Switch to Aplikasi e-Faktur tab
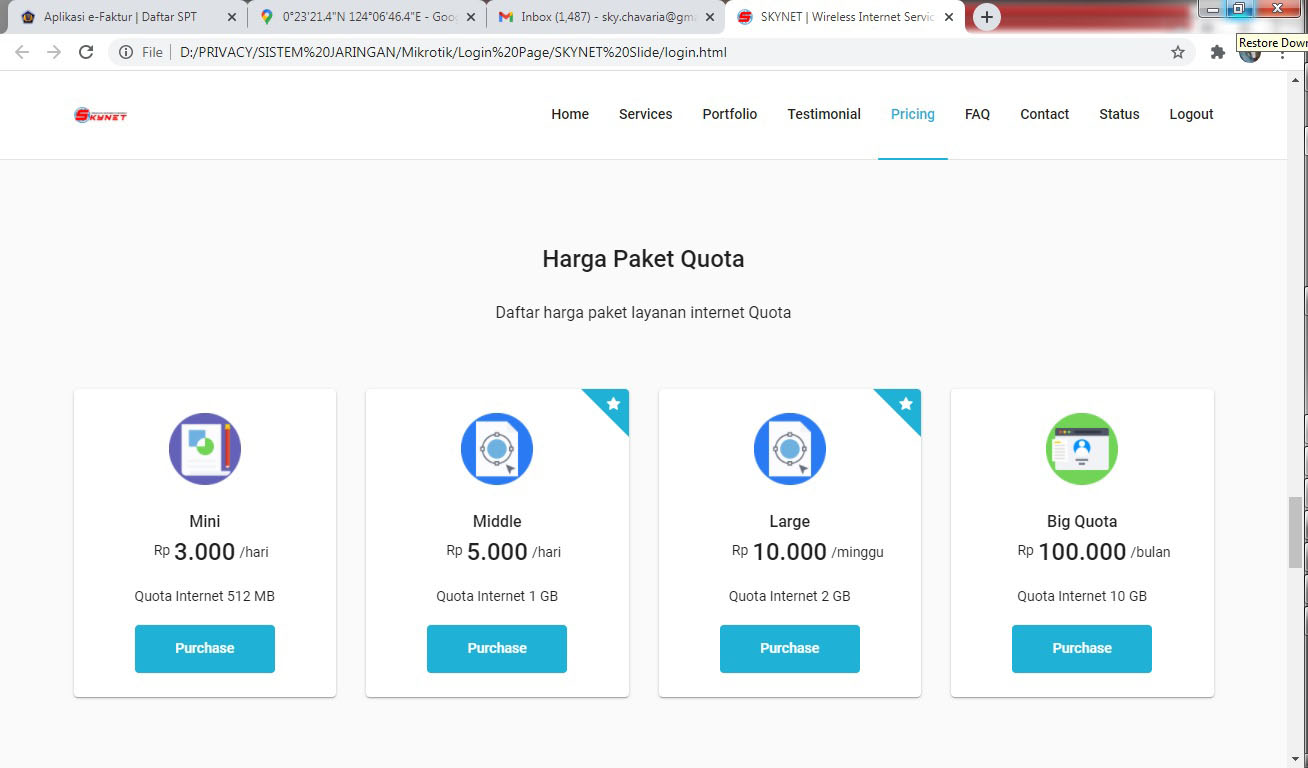1308x768 pixels. [x=120, y=17]
